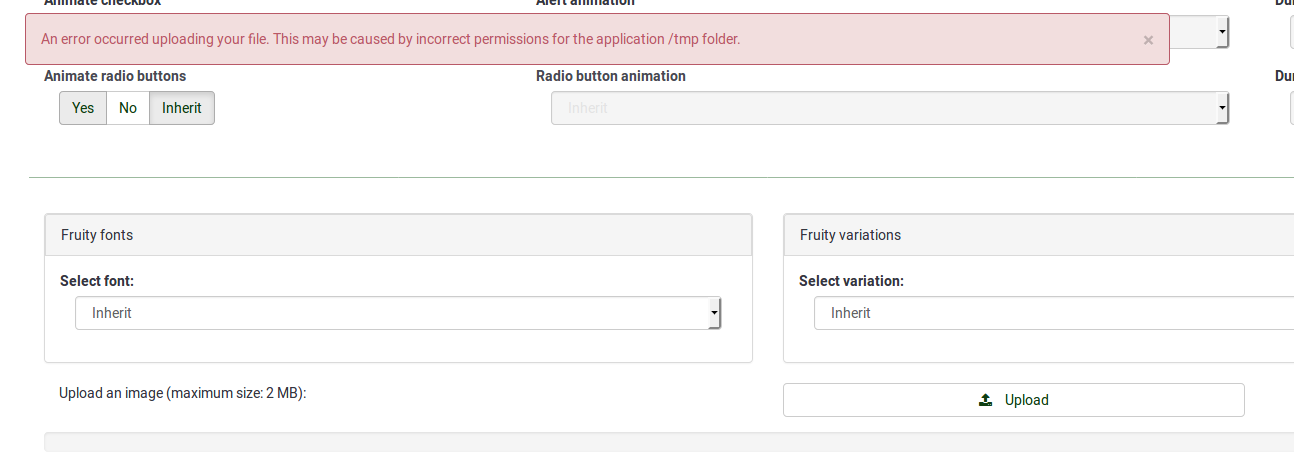
Task: Click the "Animate radio buttons" label
Action: click(115, 76)
